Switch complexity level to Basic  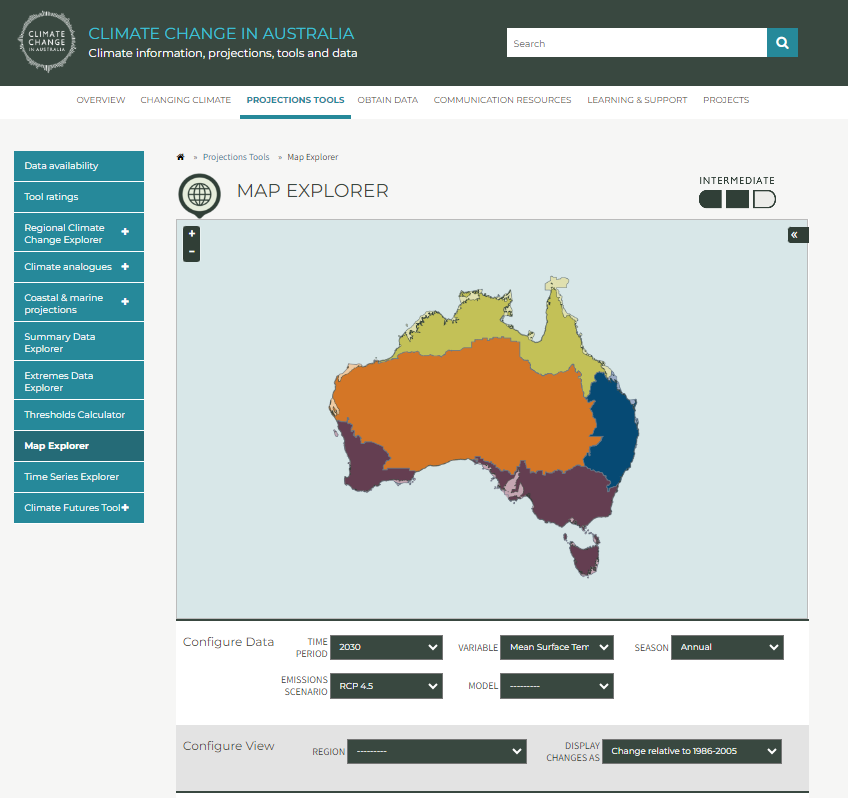[710, 199]
